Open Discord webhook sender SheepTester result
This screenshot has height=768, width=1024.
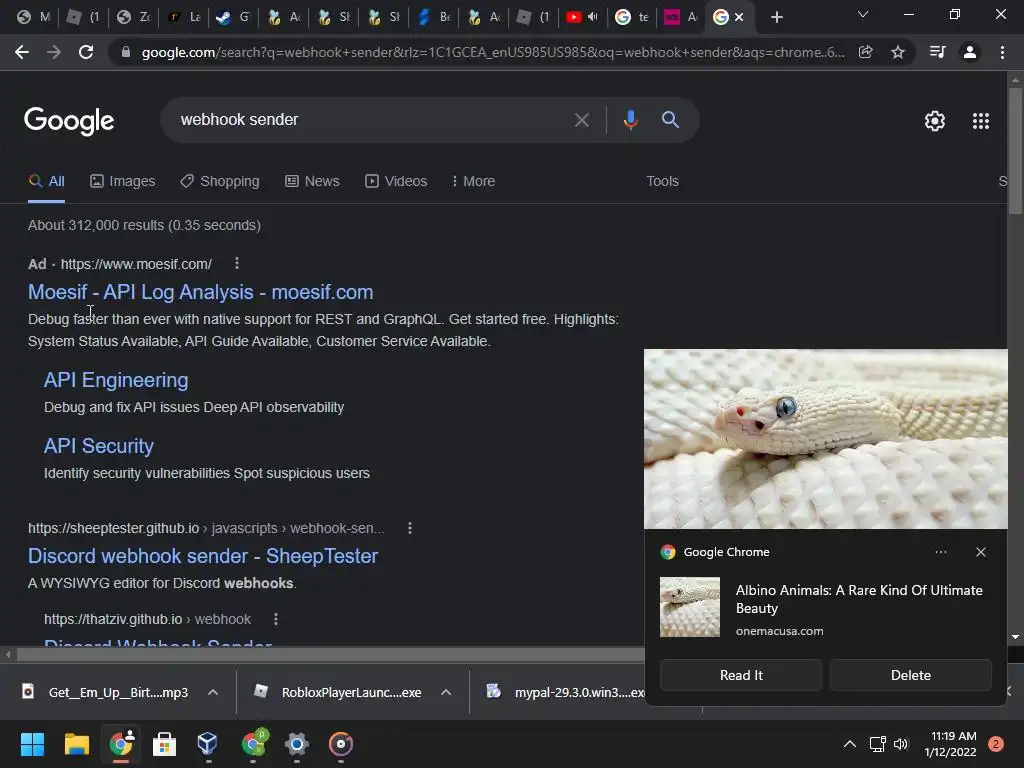(x=203, y=556)
